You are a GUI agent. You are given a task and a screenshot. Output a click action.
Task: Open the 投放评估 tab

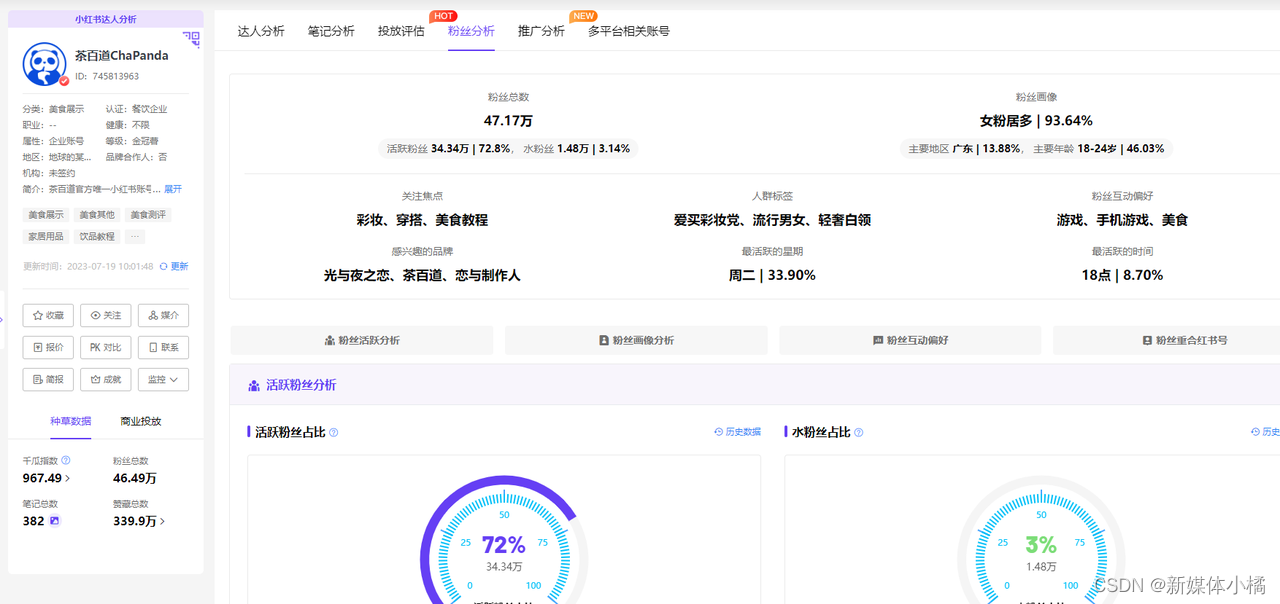click(401, 31)
